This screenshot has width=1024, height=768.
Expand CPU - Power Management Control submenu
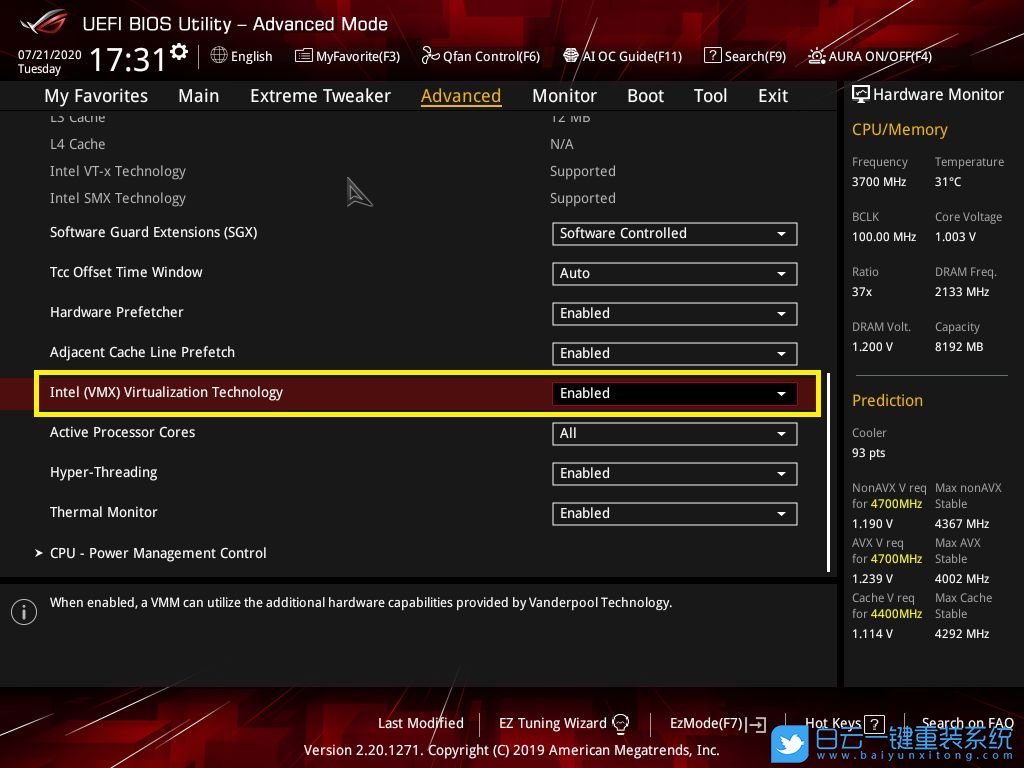[158, 553]
